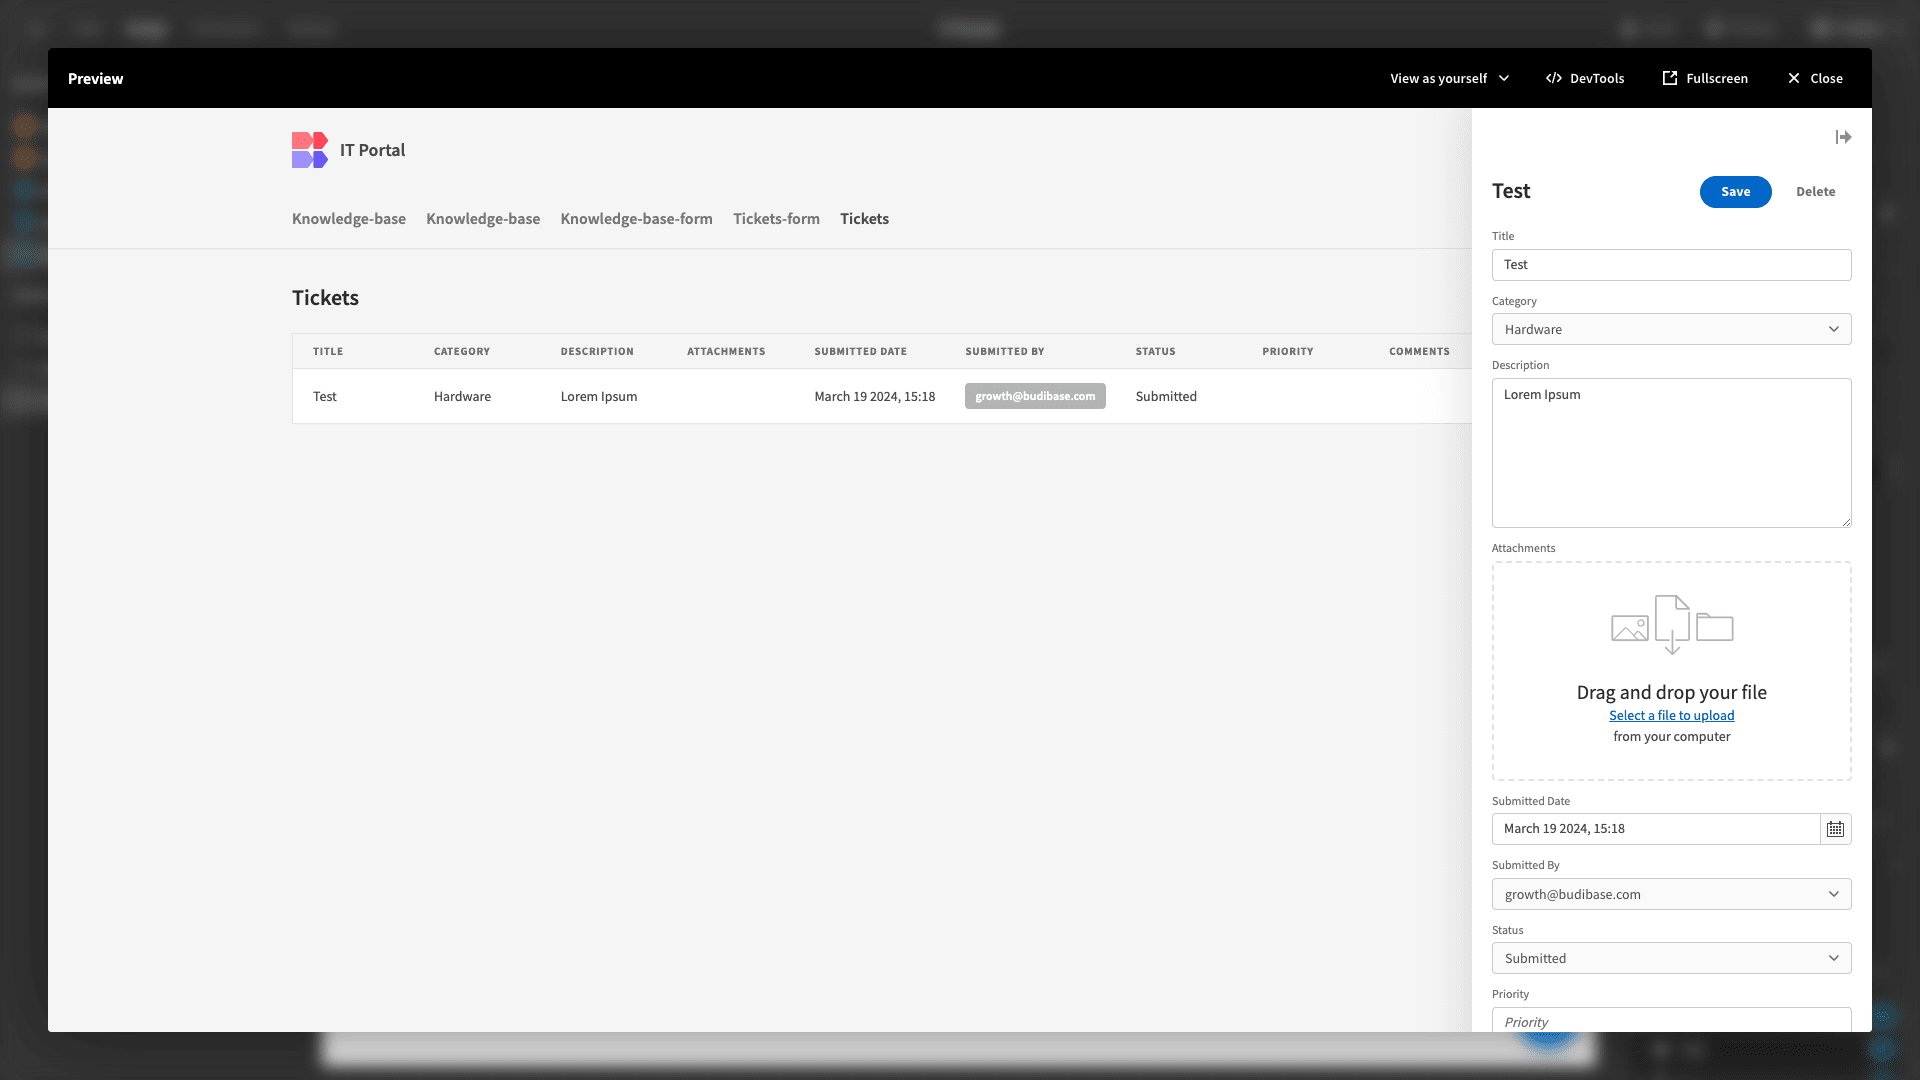This screenshot has width=1920, height=1080.
Task: Expand the Submitted By dropdown field
Action: tap(1834, 893)
